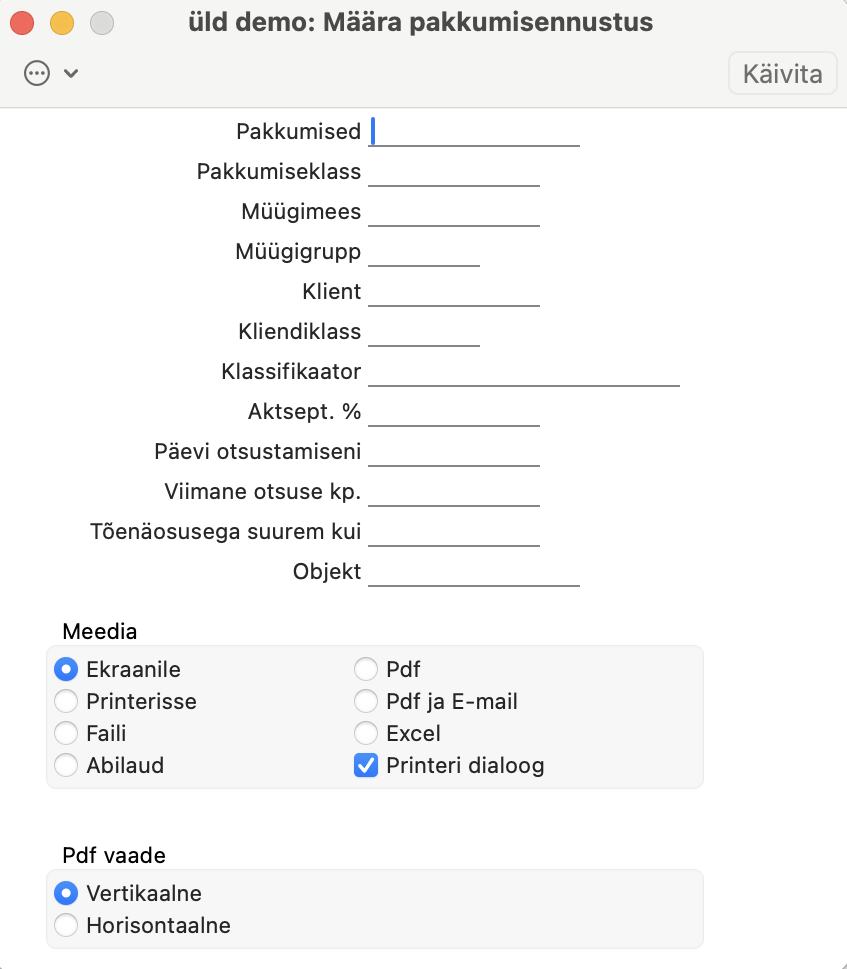Open the ellipsis actions menu icon

click(37, 74)
